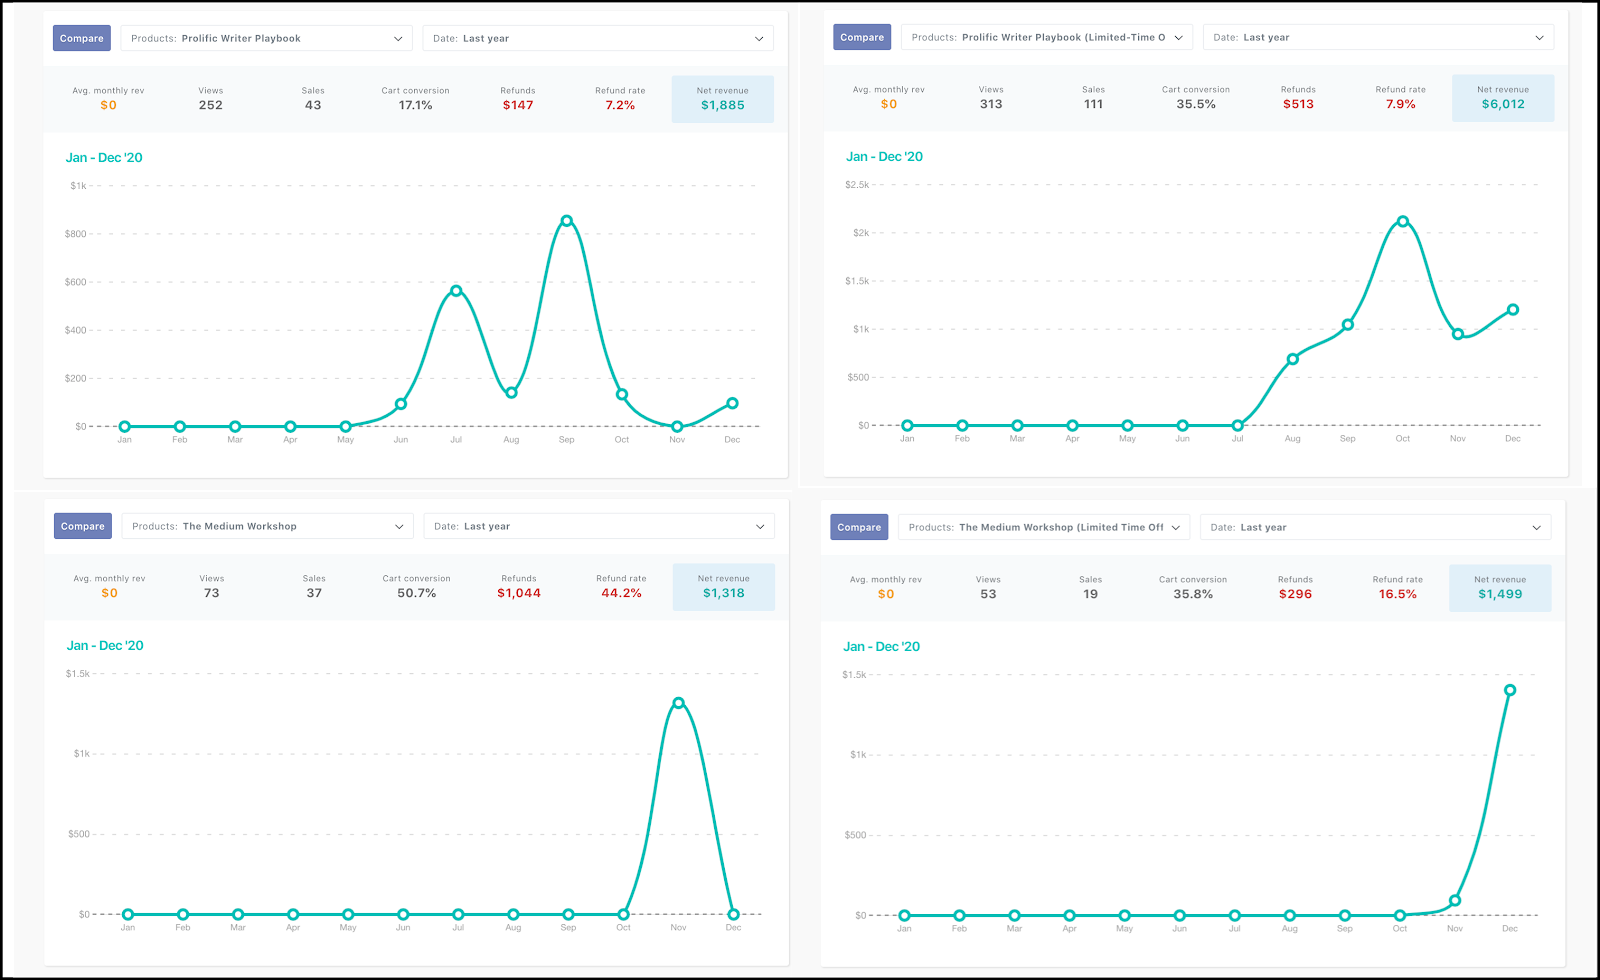Click Aug data point on Prolific Writer Playbook chart
Screen dimensions: 1600x980
click(x=511, y=393)
